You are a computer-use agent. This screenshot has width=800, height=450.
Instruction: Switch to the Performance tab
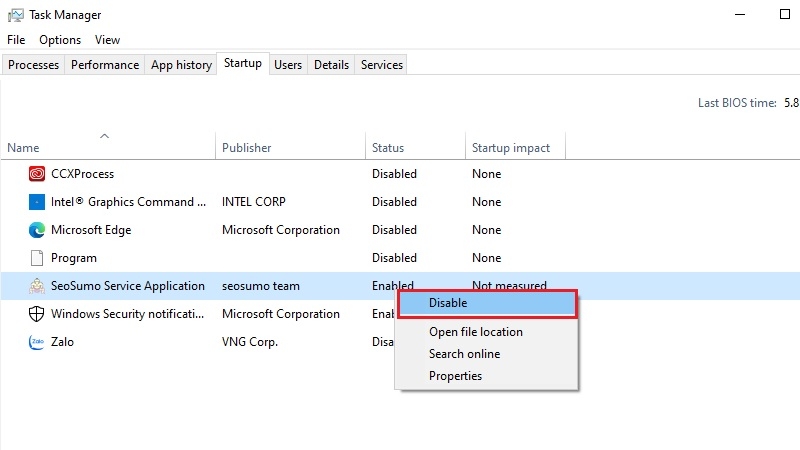[105, 65]
